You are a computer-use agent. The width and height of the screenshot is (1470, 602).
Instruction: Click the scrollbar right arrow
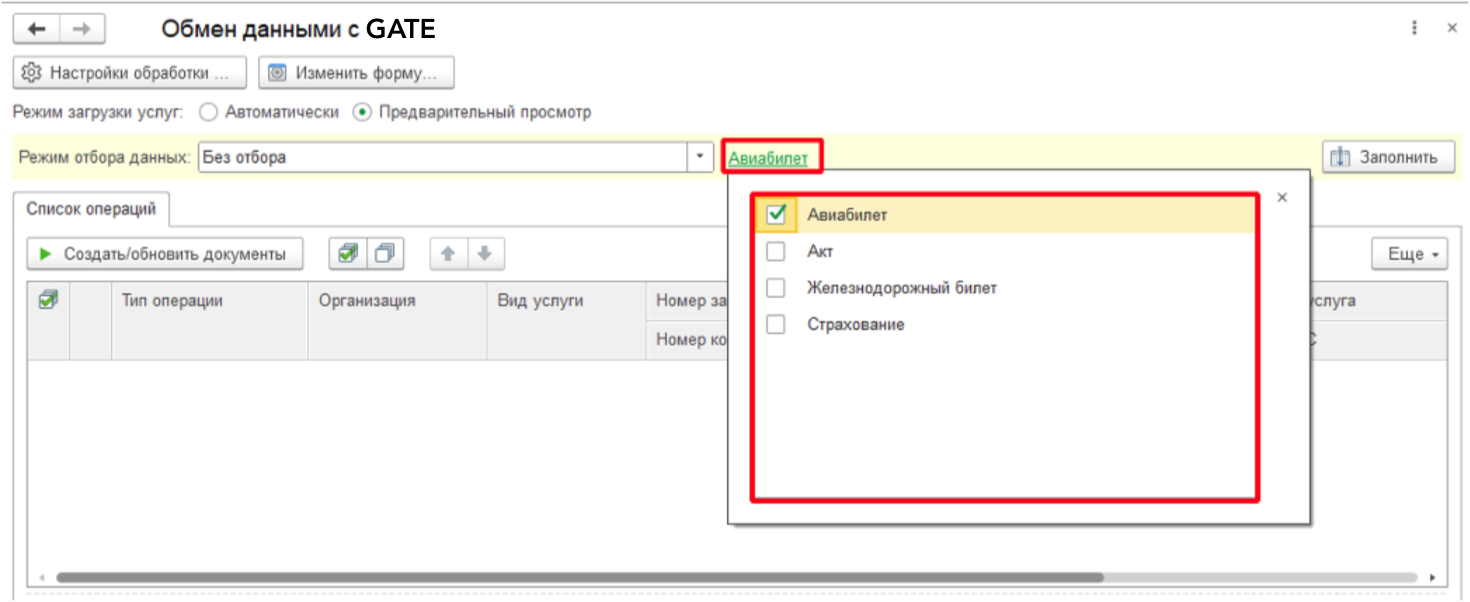[x=1432, y=577]
